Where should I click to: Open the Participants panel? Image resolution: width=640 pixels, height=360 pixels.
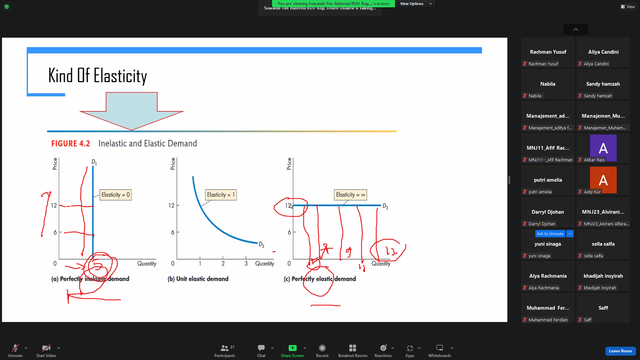pyautogui.click(x=225, y=350)
